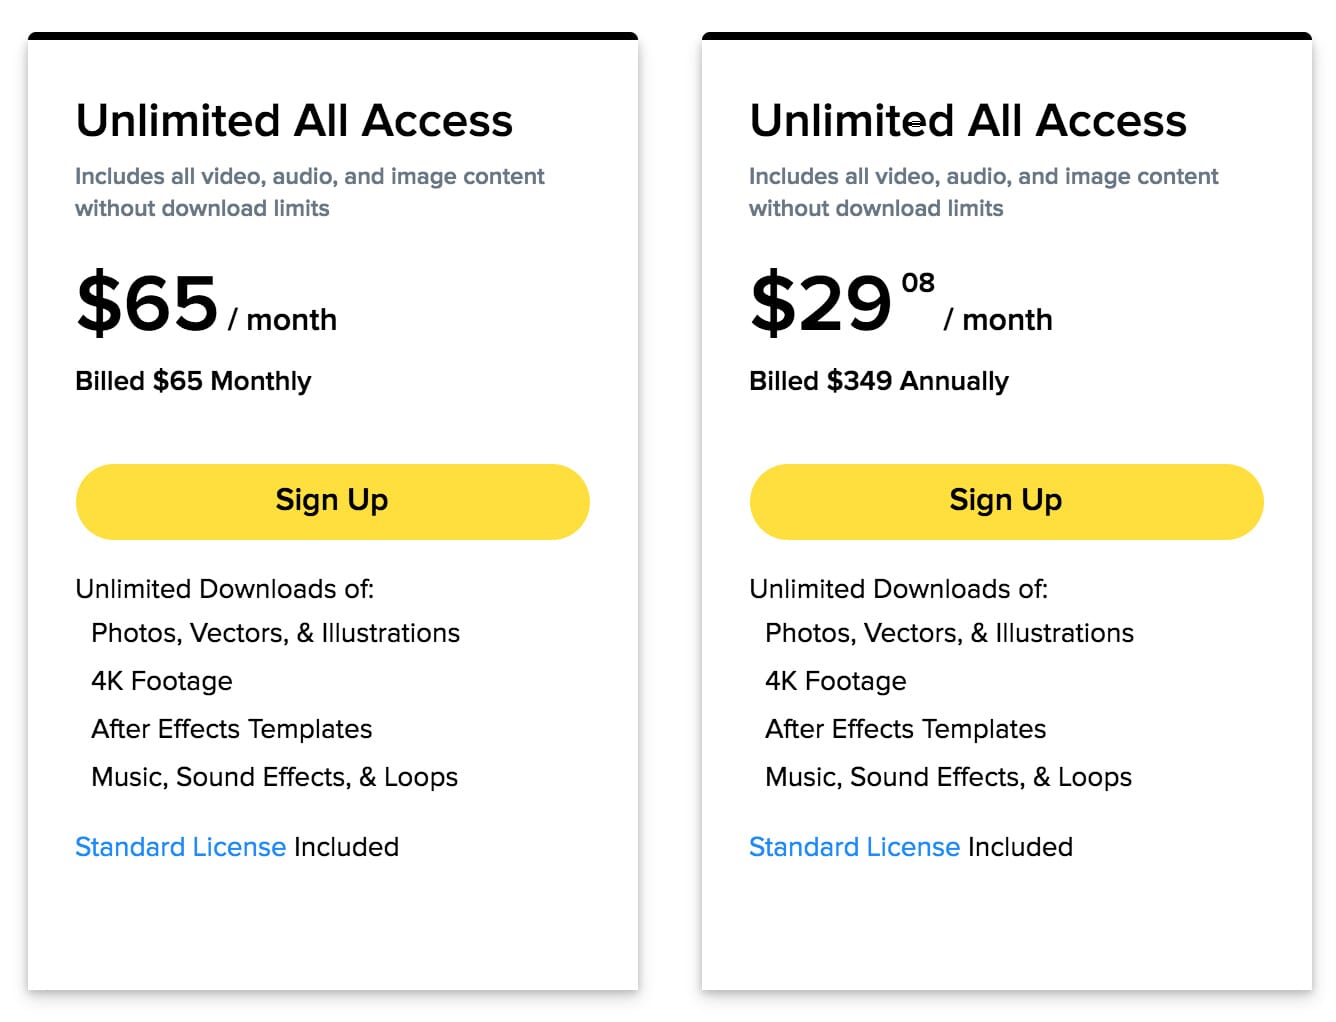Click Photos, Vectors, & Illustrations in annual plan
Screen dimensions: 1336x1022
(x=950, y=633)
